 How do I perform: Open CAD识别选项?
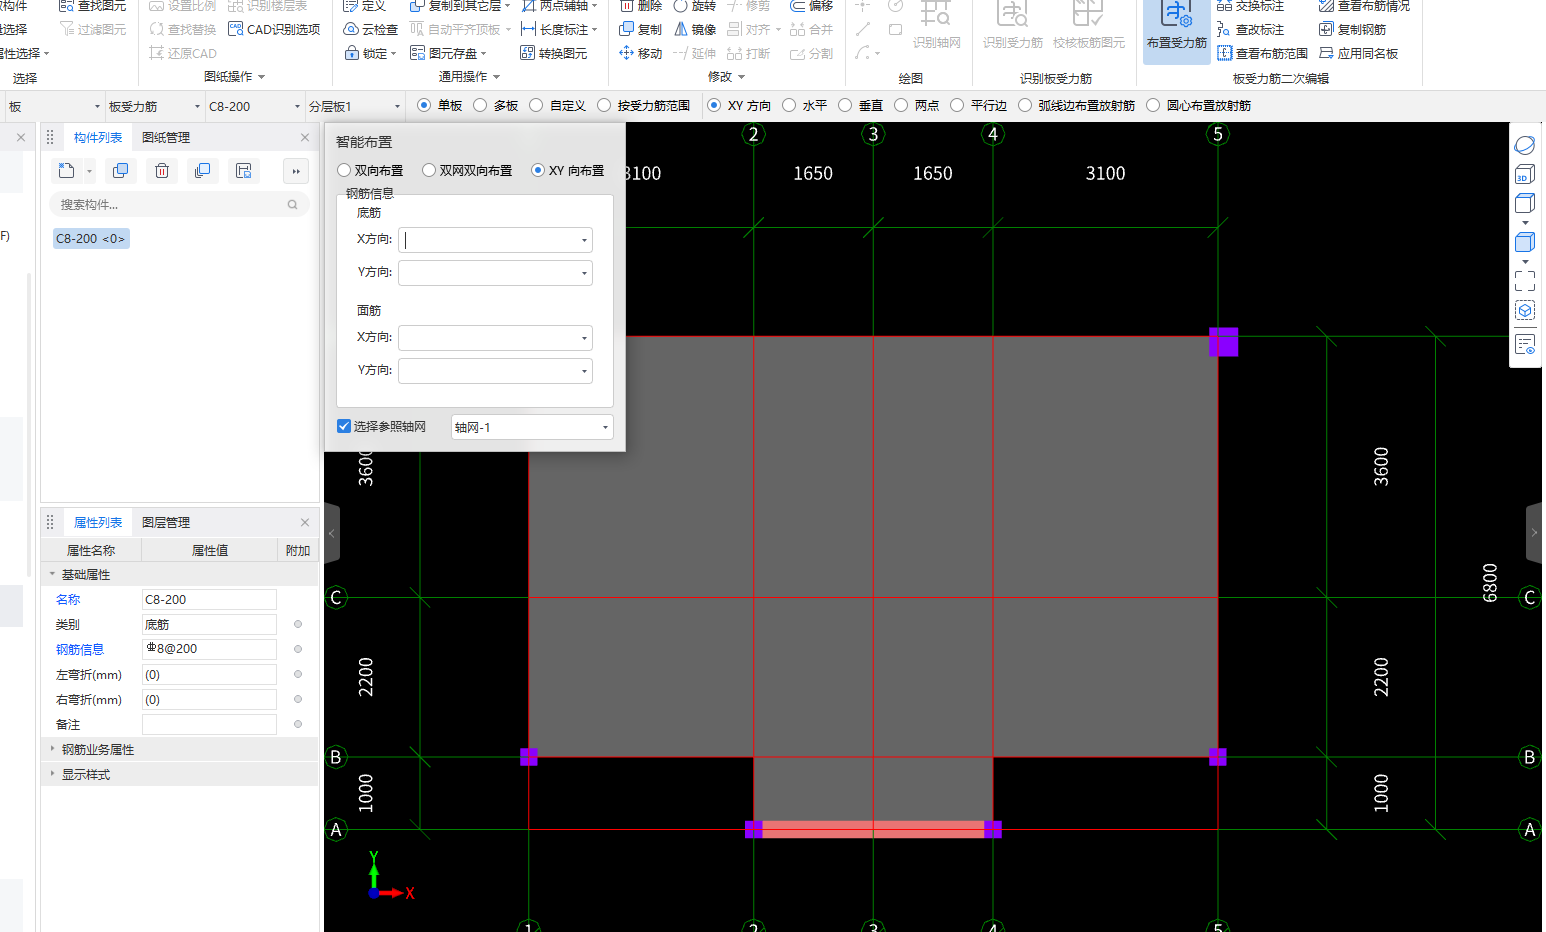pos(274,29)
